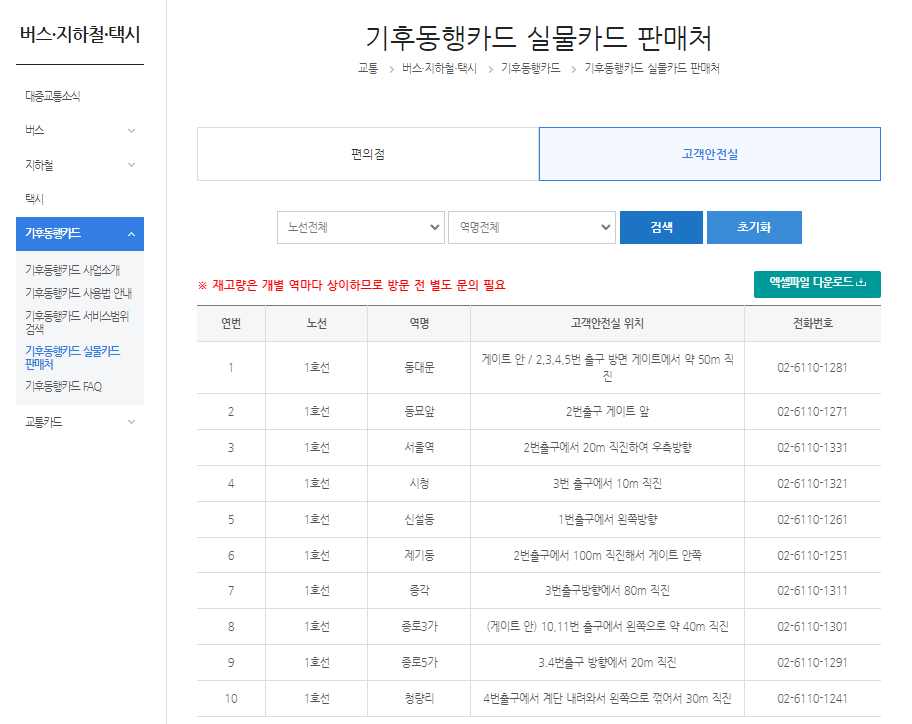The image size is (912, 724).
Task: Click phone number 02-6110-1291
Action: point(813,662)
